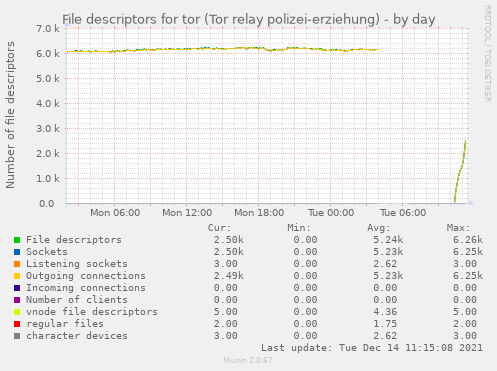
Task: Click the 'Mon 06:00' x-axis label
Action: [115, 213]
